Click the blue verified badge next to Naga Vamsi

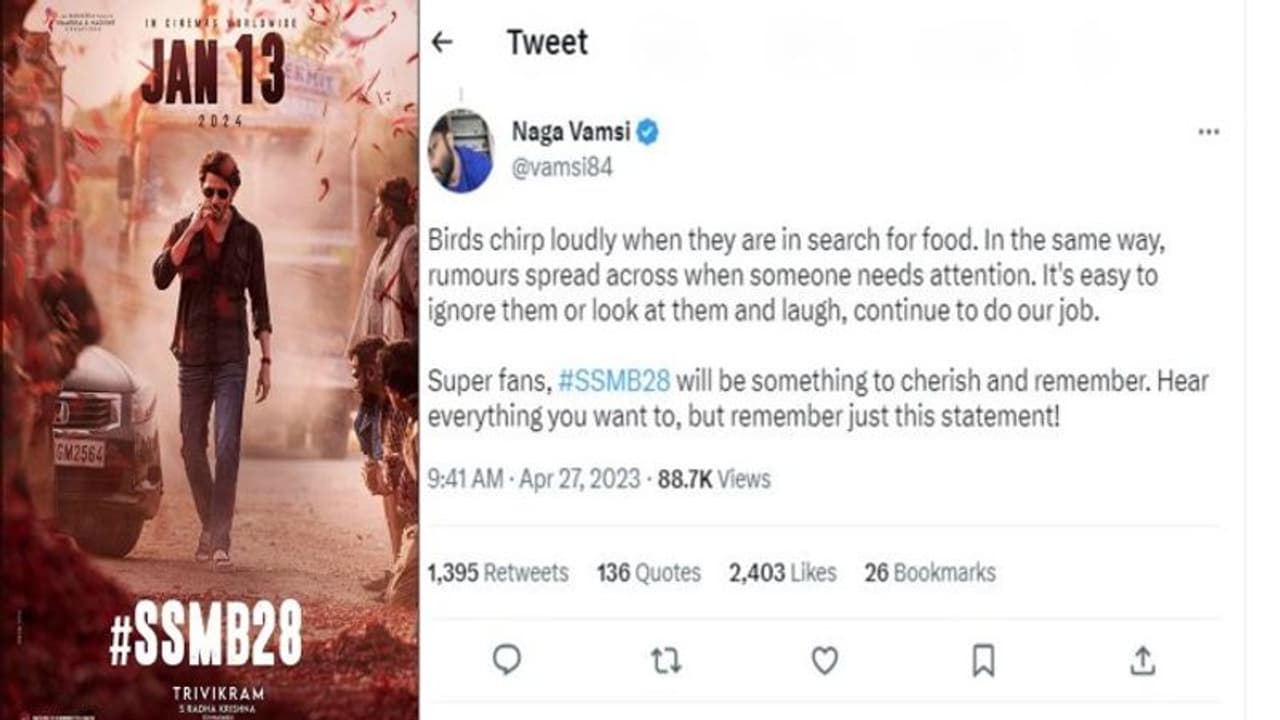(x=649, y=129)
